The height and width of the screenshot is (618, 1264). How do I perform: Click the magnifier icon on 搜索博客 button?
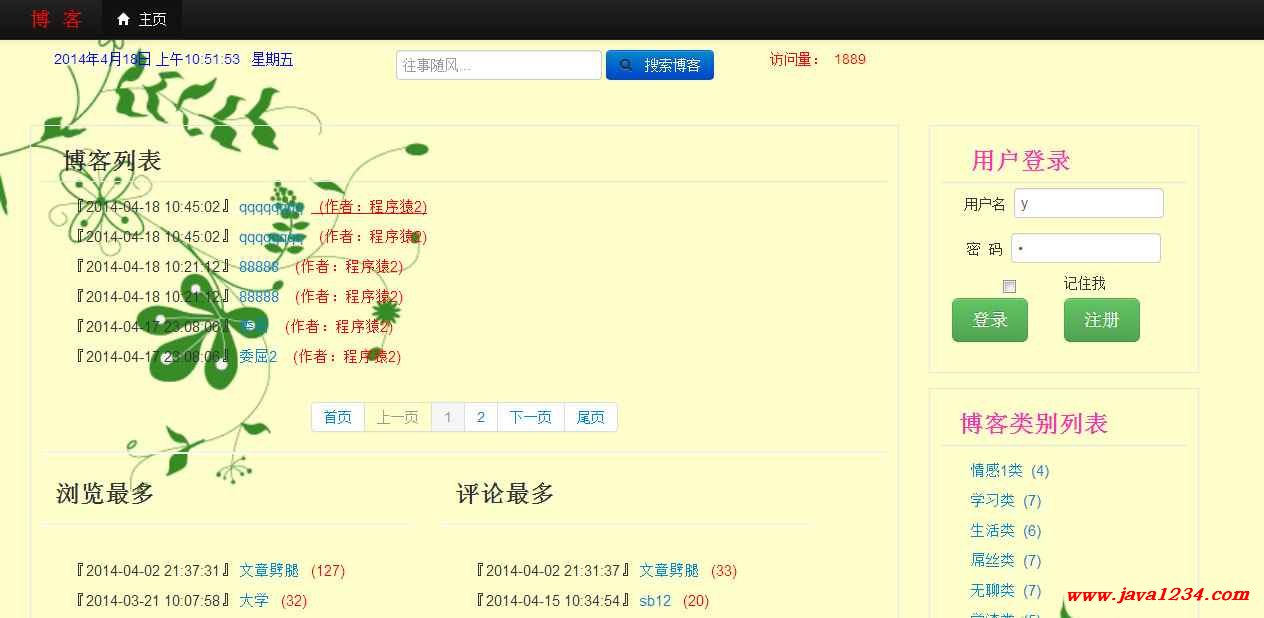(x=625, y=64)
